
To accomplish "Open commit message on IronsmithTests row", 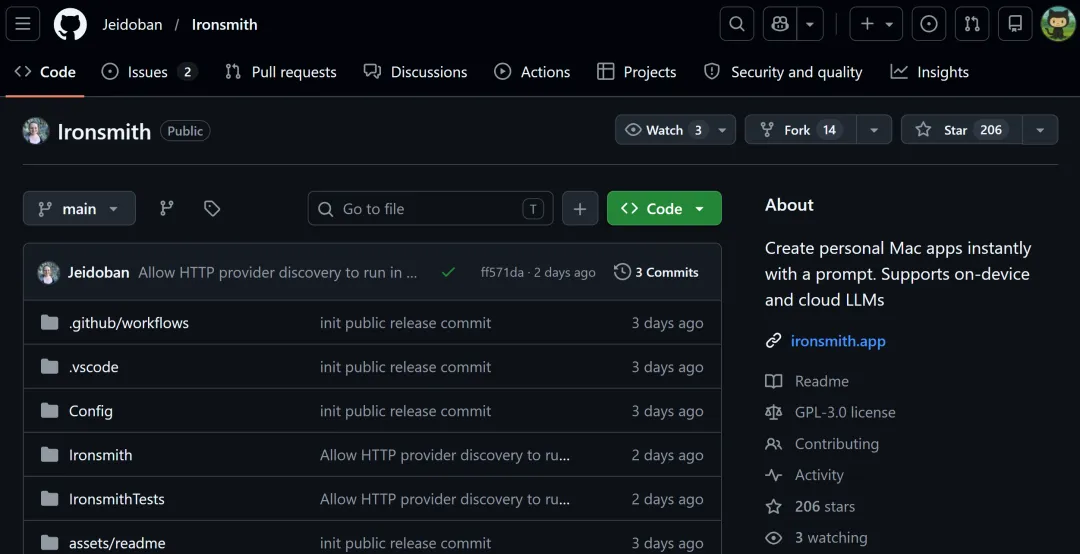I will (445, 499).
